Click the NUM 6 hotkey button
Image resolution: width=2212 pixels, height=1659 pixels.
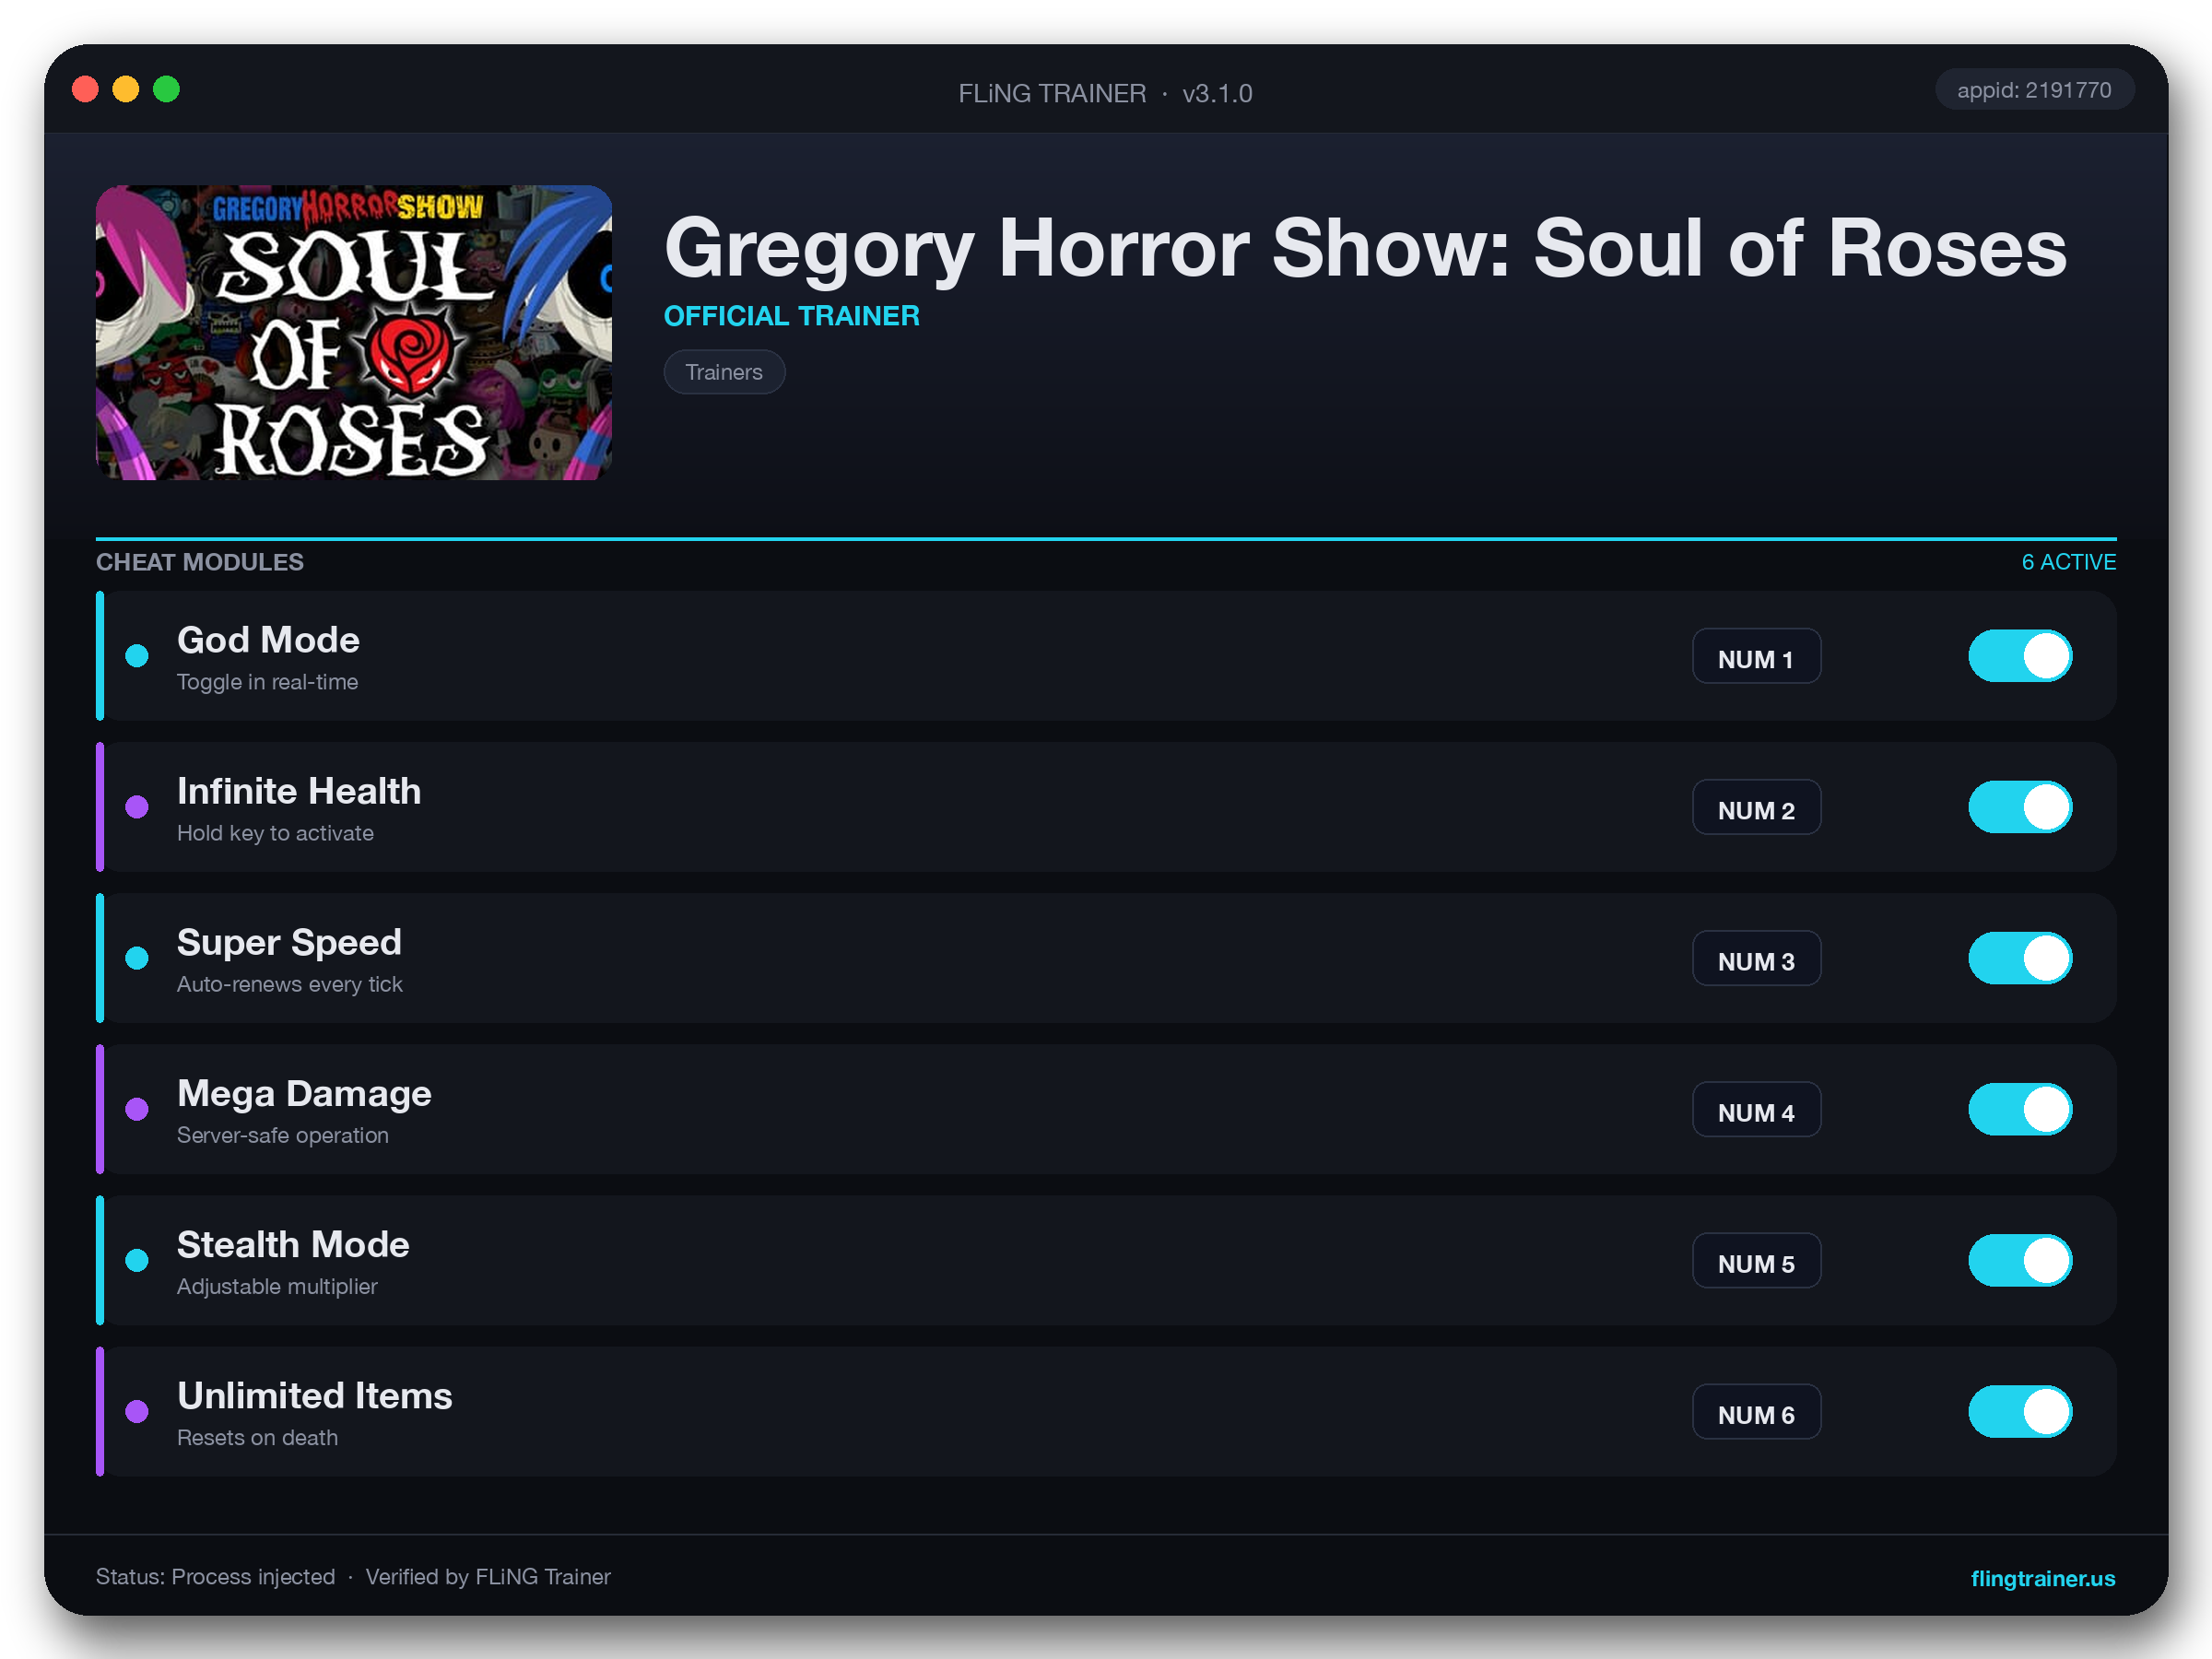point(1756,1411)
